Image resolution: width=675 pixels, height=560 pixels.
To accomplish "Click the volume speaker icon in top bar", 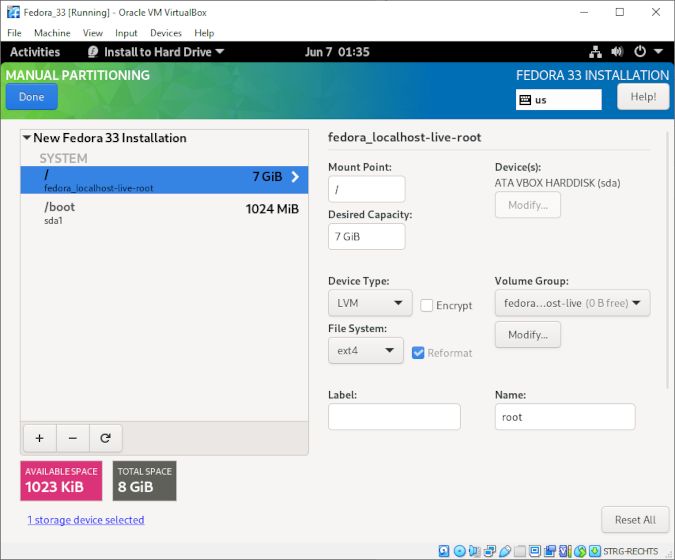I will (617, 52).
